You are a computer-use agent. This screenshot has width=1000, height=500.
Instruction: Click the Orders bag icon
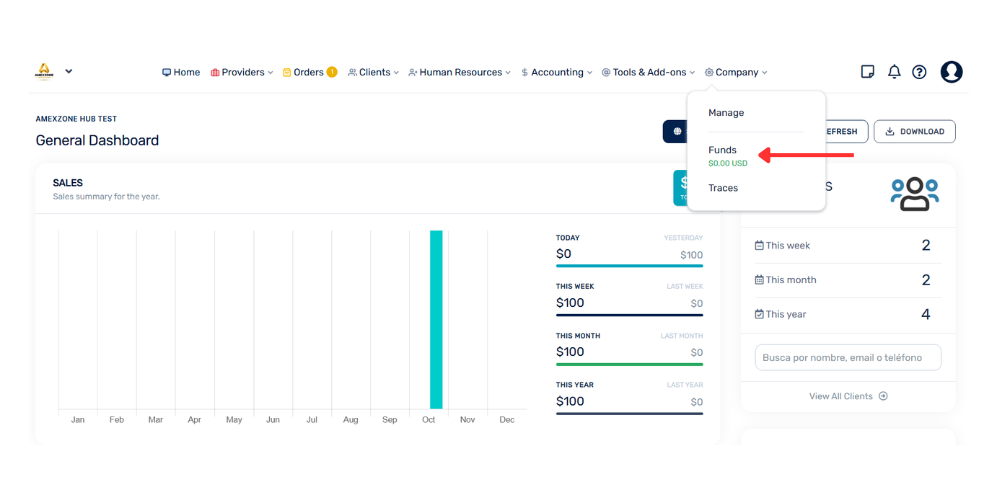pos(287,73)
